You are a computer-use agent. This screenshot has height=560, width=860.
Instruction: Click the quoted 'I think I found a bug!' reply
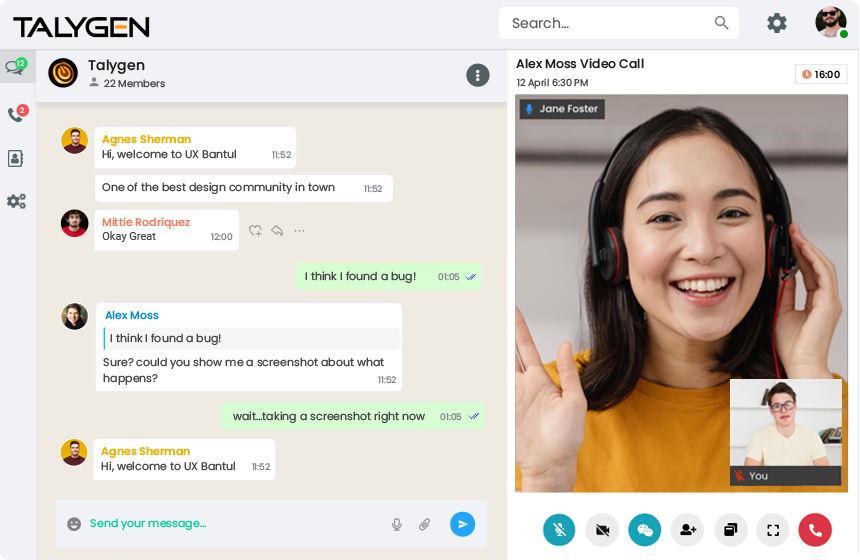point(252,338)
